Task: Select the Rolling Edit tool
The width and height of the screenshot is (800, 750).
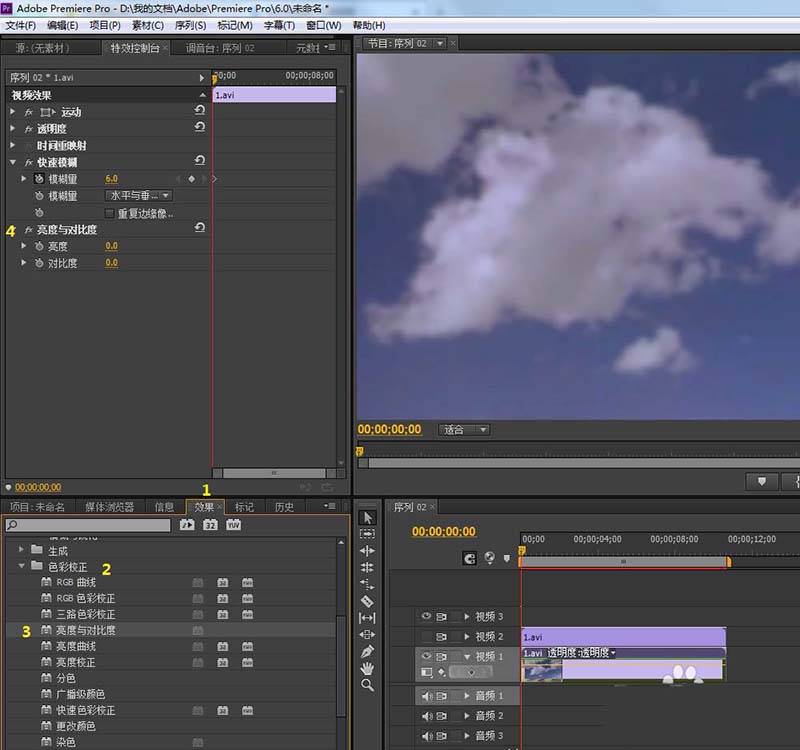Action: (367, 567)
